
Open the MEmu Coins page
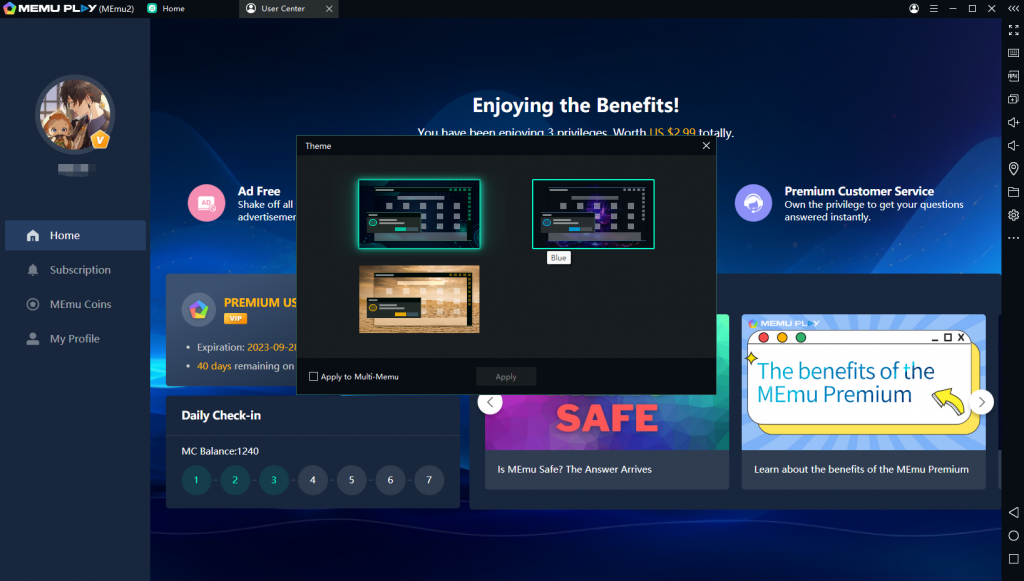point(75,304)
